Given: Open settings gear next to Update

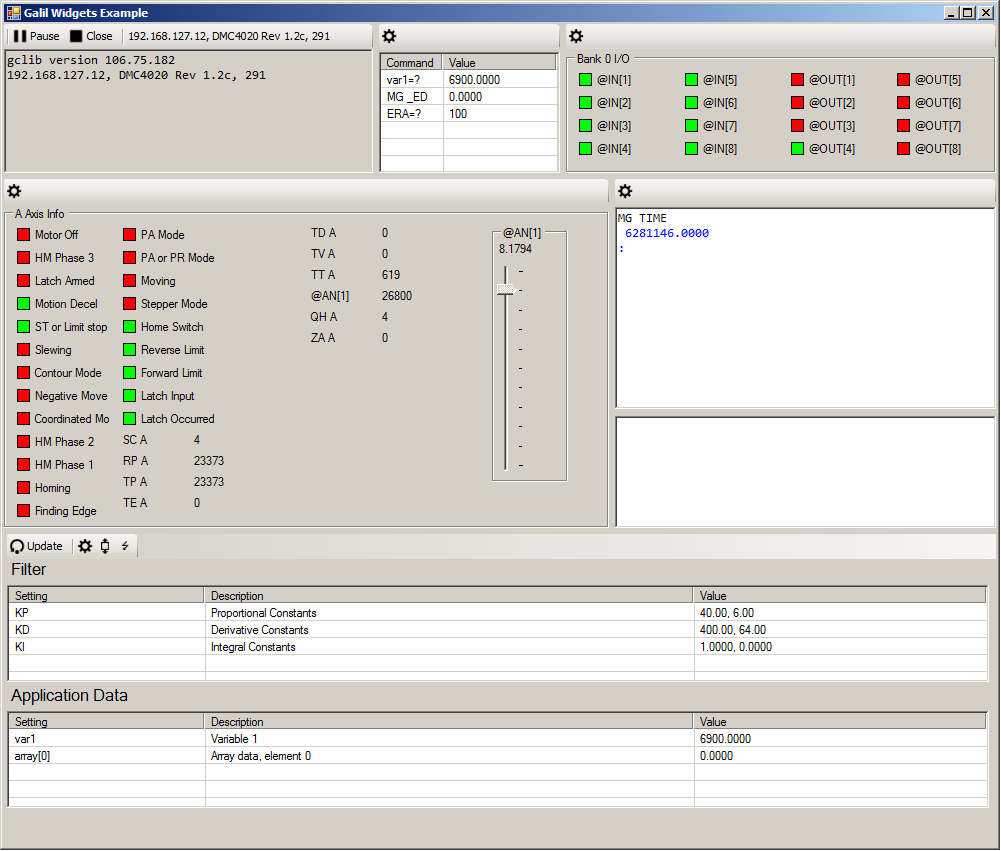Looking at the screenshot, I should [x=85, y=546].
